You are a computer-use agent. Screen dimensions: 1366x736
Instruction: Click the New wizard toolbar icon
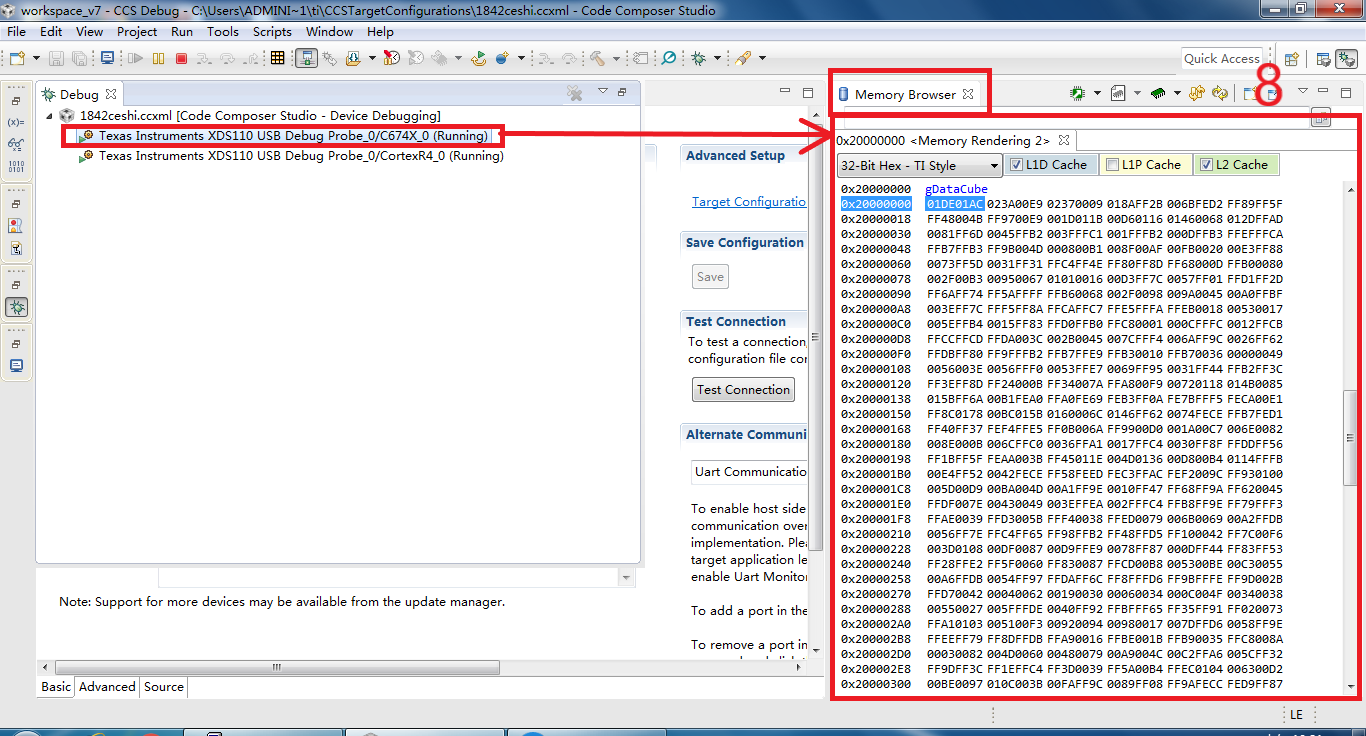pyautogui.click(x=17, y=58)
